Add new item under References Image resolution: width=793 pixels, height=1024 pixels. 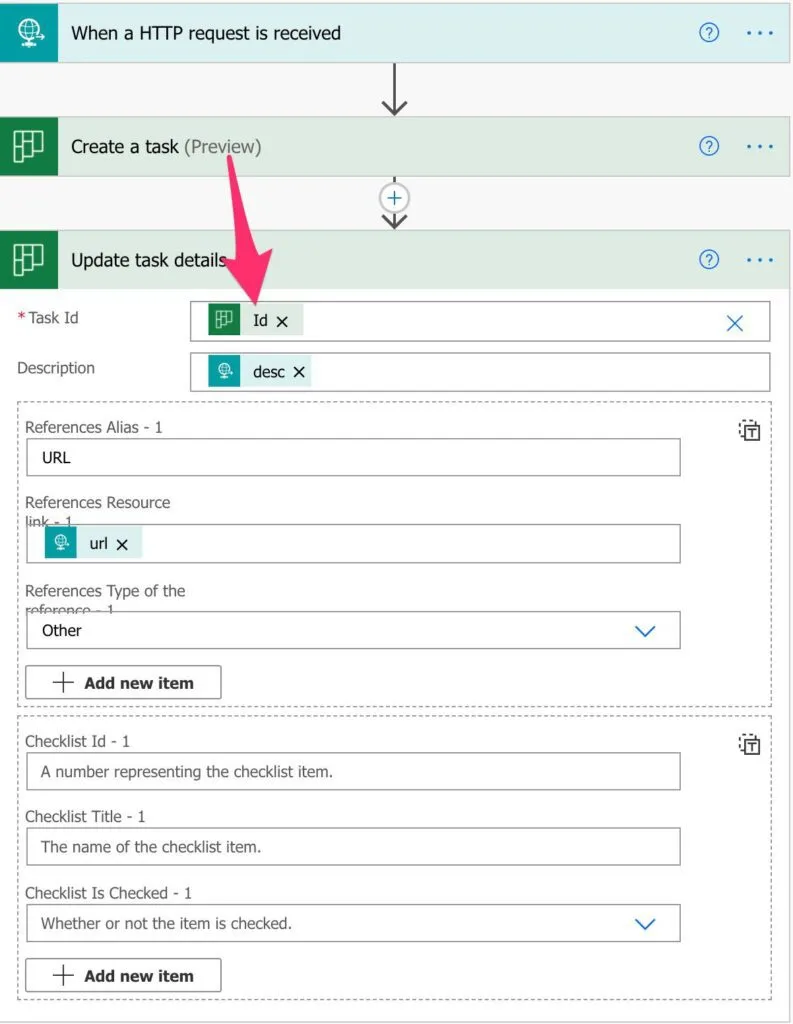point(123,683)
